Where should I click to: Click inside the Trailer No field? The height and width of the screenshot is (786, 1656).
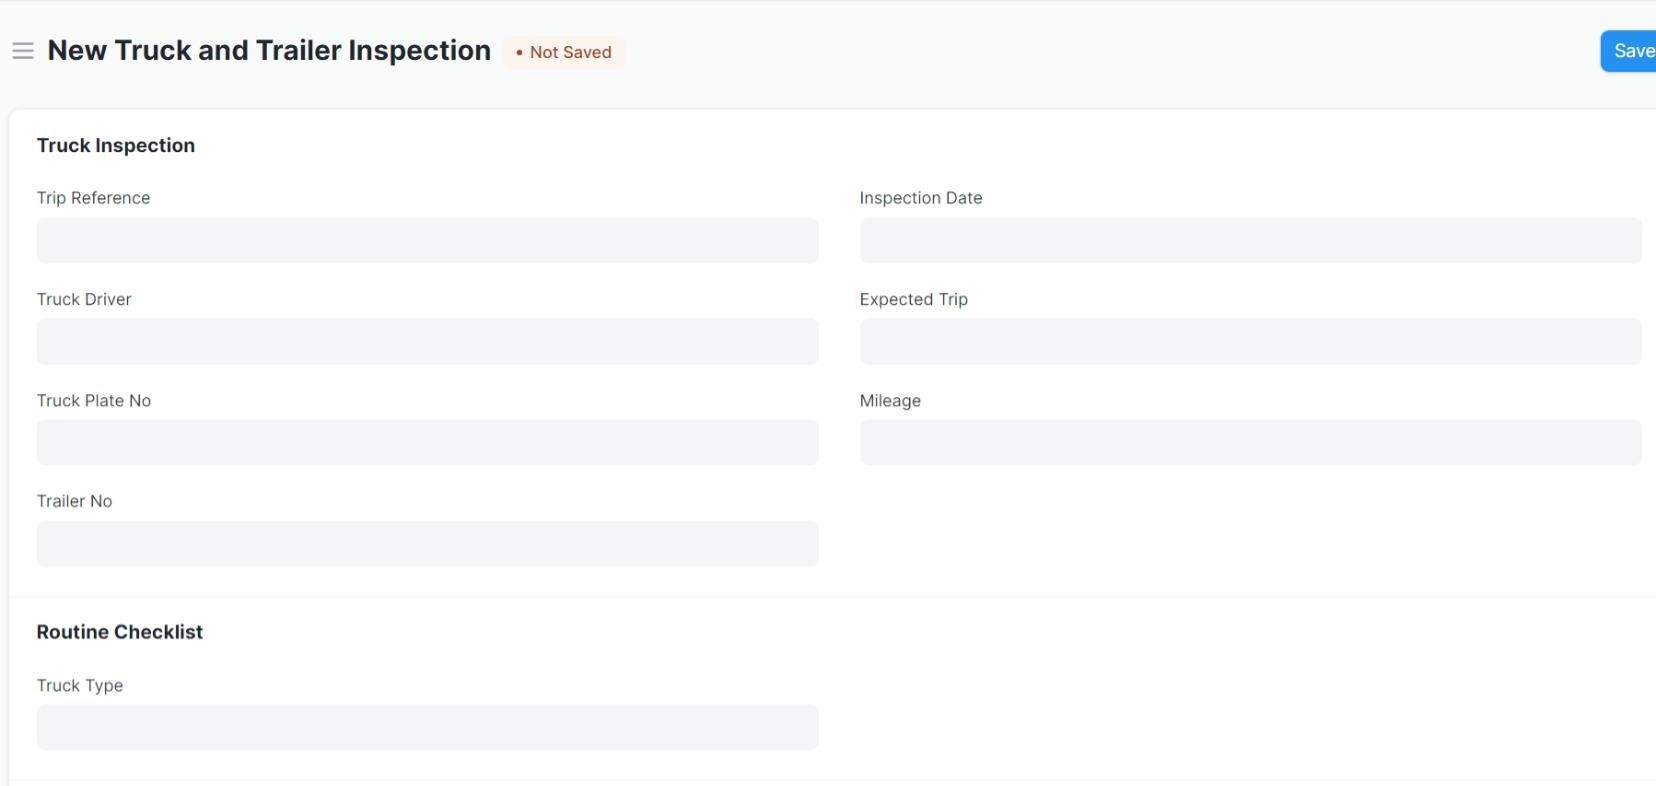427,544
